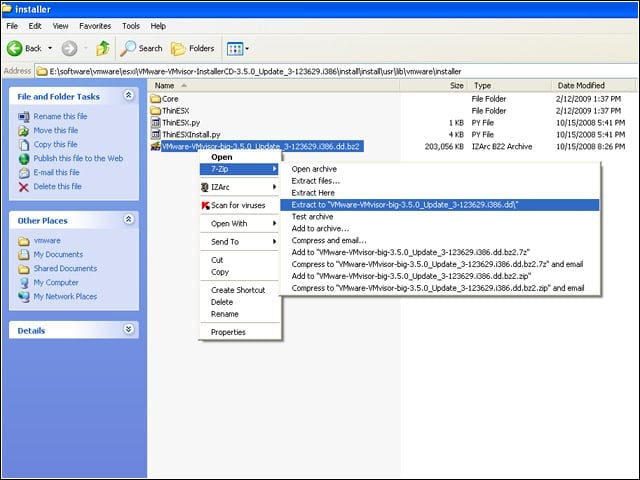Click the Back arrow icon

(14, 49)
